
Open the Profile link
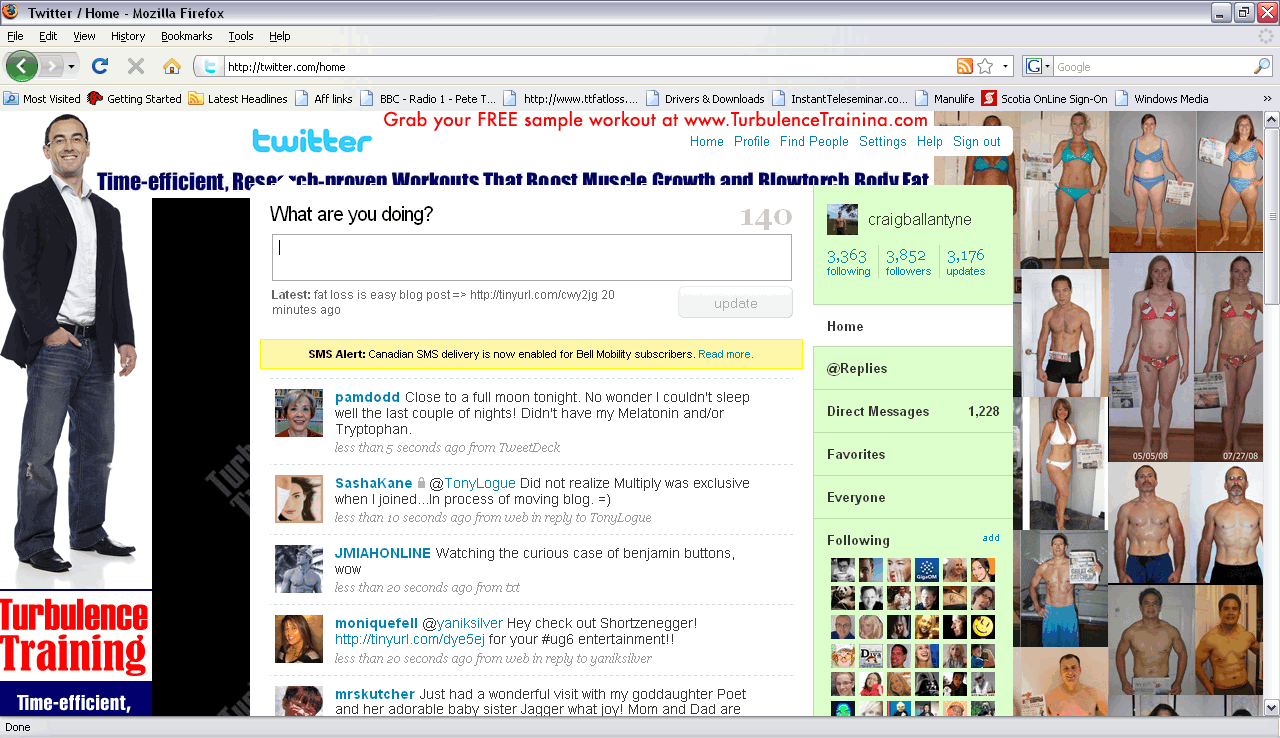coord(752,142)
